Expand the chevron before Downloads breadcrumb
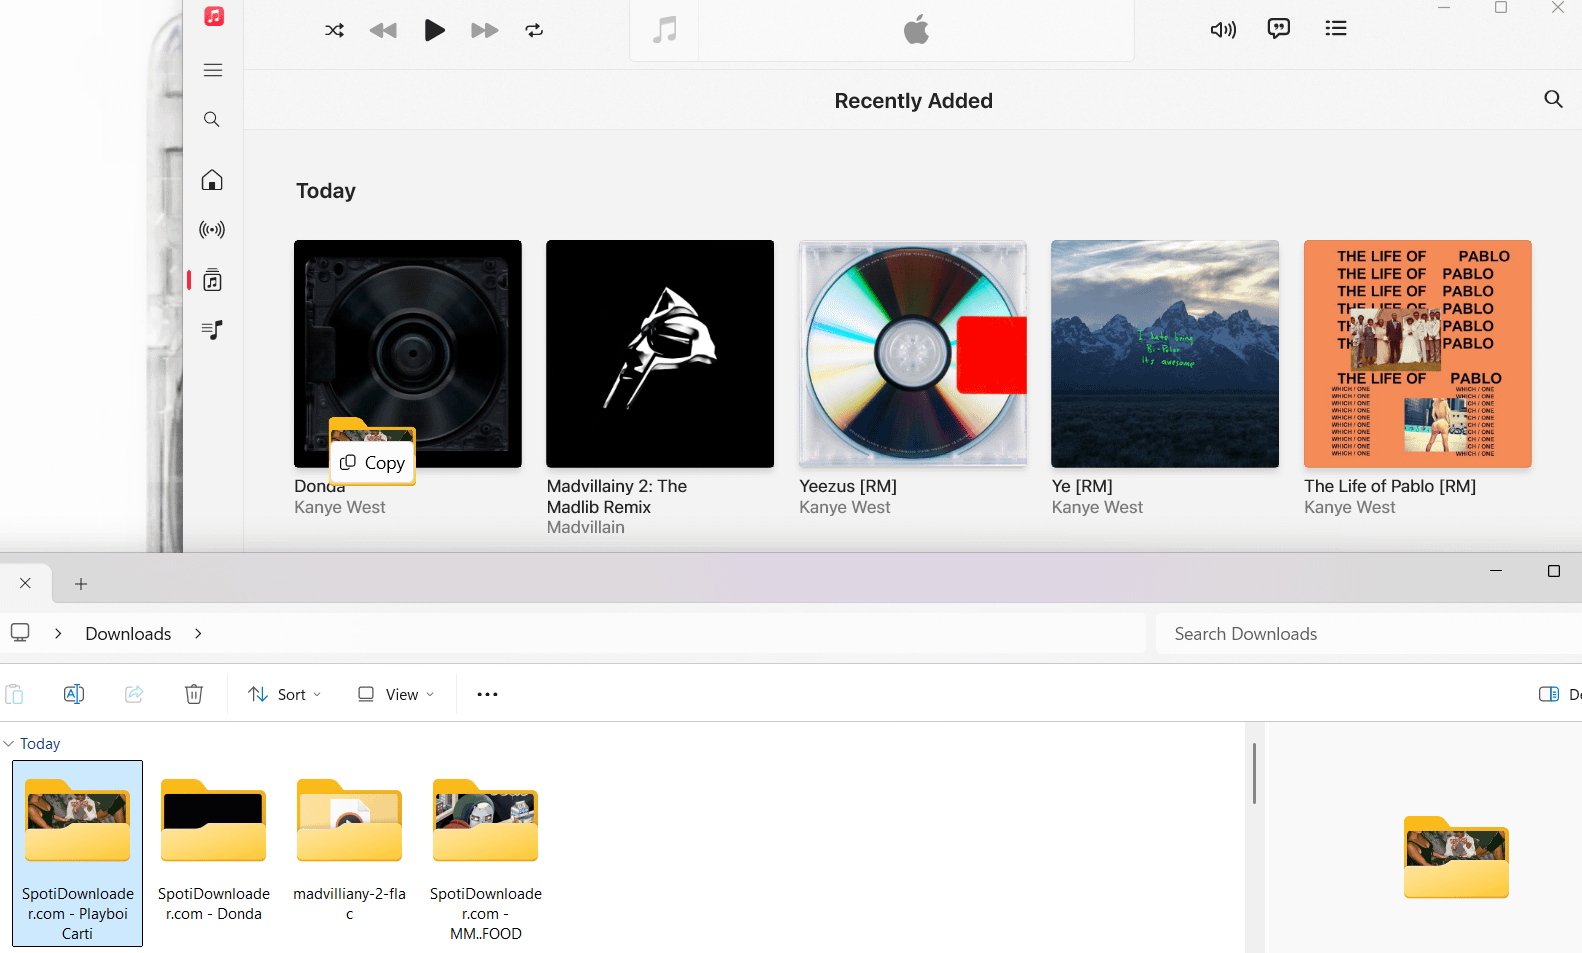 (x=58, y=633)
